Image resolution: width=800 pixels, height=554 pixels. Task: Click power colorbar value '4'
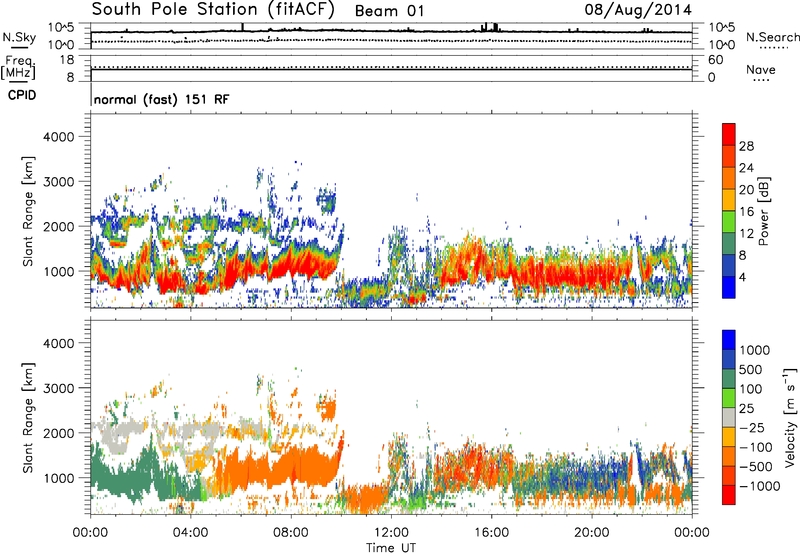coord(742,278)
